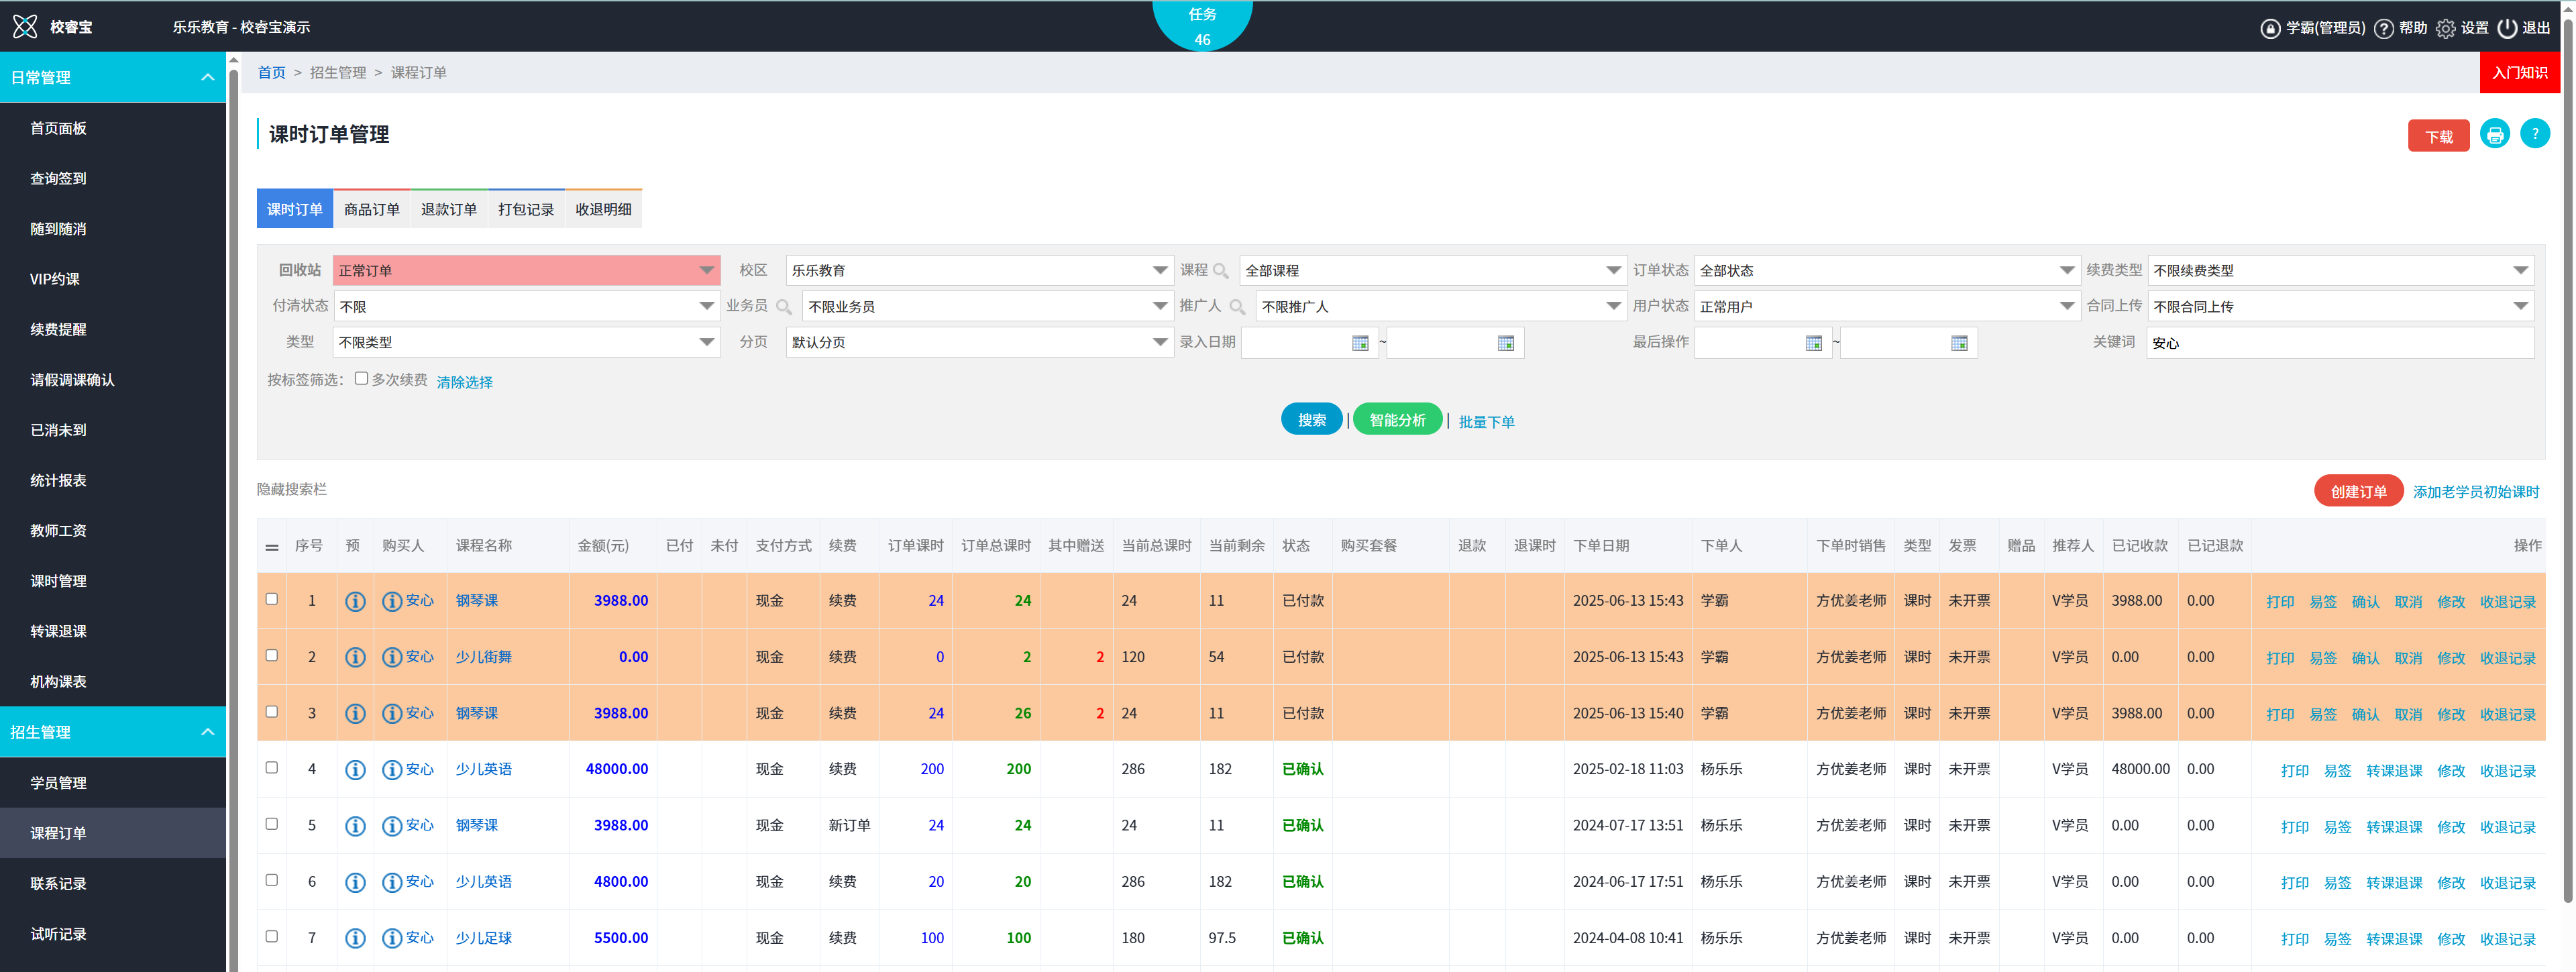Open calendar for 最后操作 end date

click(1959, 343)
